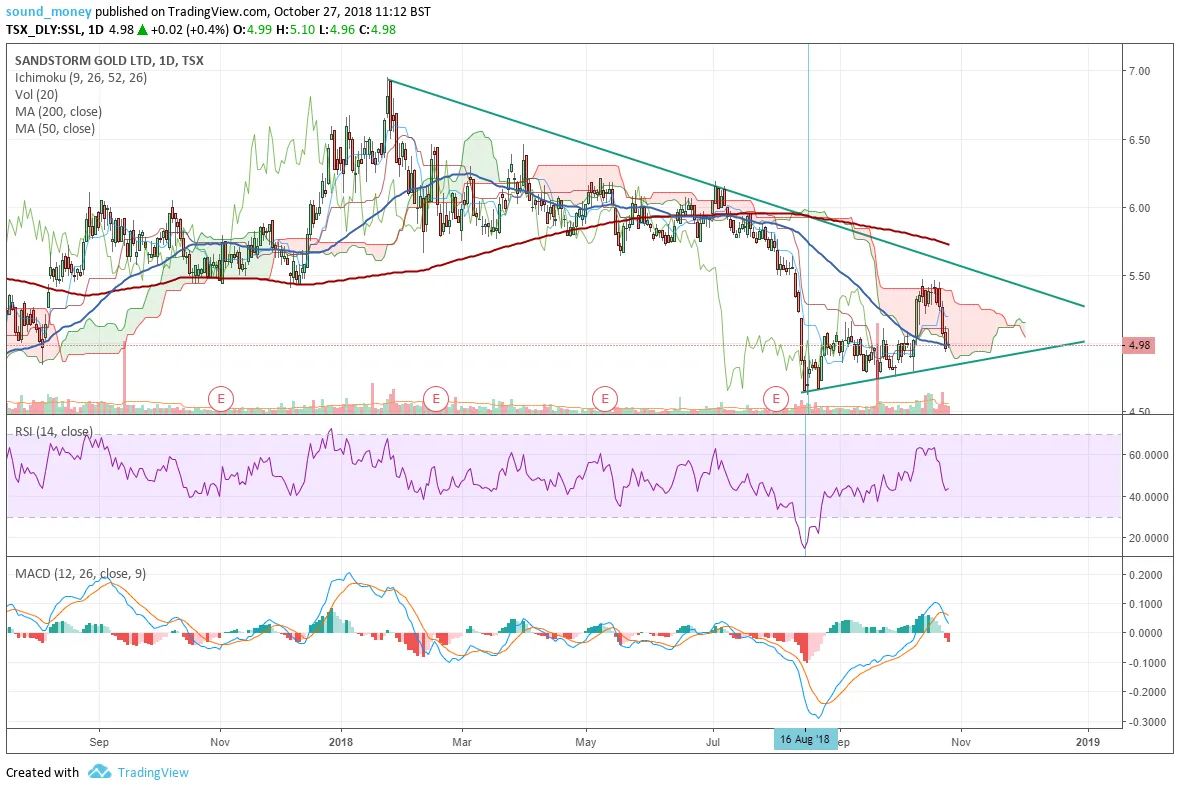The width and height of the screenshot is (1180, 790).
Task: Click the 7.00 price axis label
Action: pyautogui.click(x=1139, y=71)
